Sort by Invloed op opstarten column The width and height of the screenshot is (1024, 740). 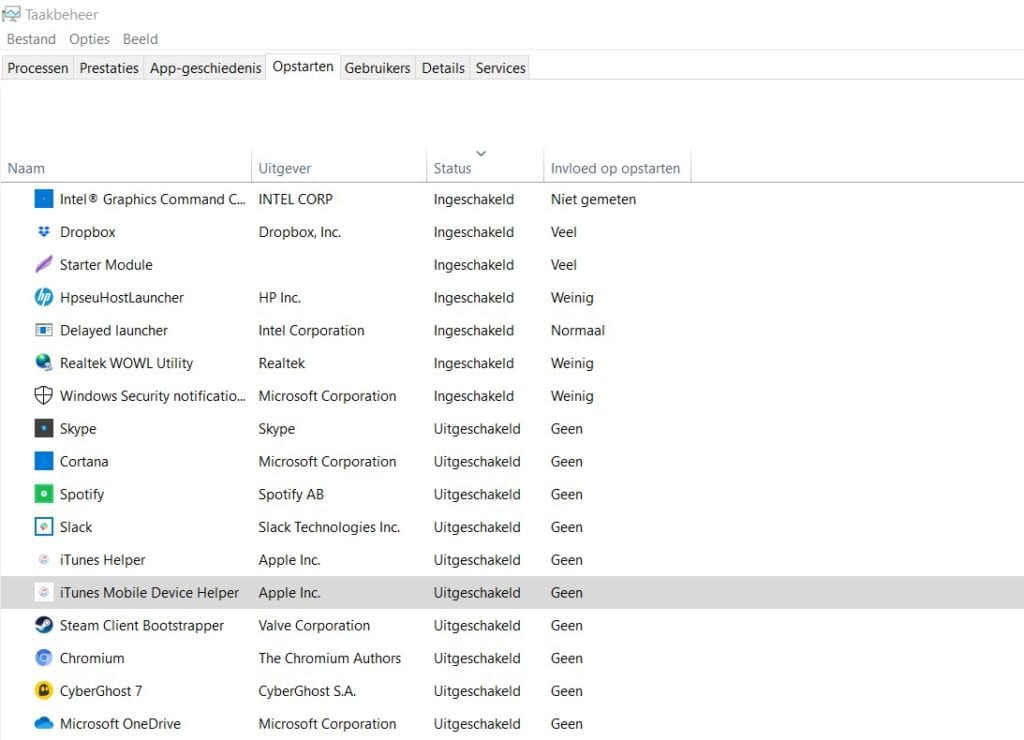[617, 168]
